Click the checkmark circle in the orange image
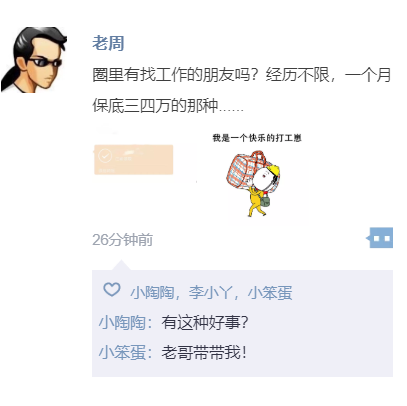The image size is (407, 406). click(105, 156)
